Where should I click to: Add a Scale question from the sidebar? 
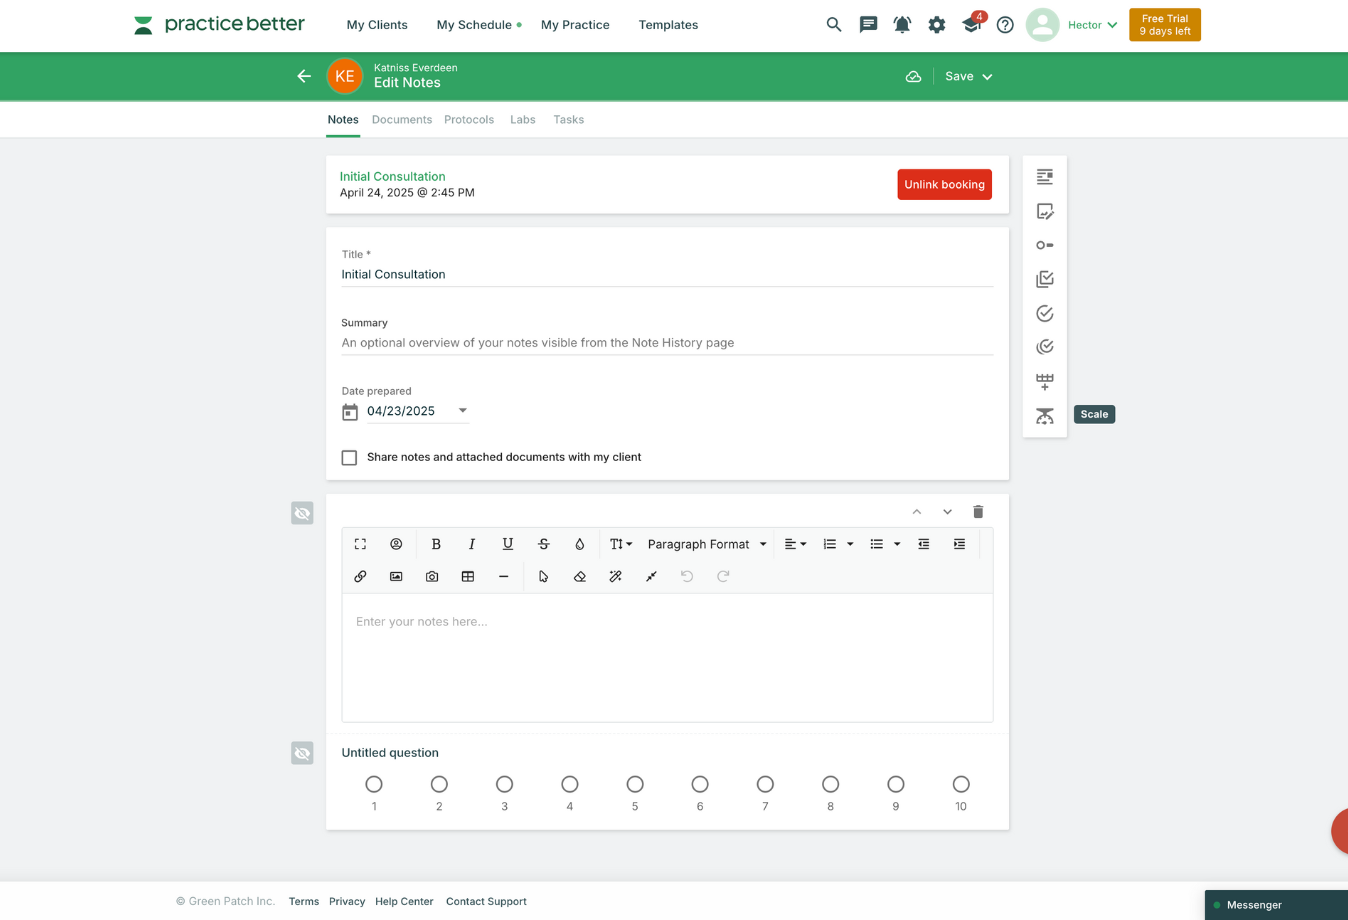pyautogui.click(x=1045, y=415)
